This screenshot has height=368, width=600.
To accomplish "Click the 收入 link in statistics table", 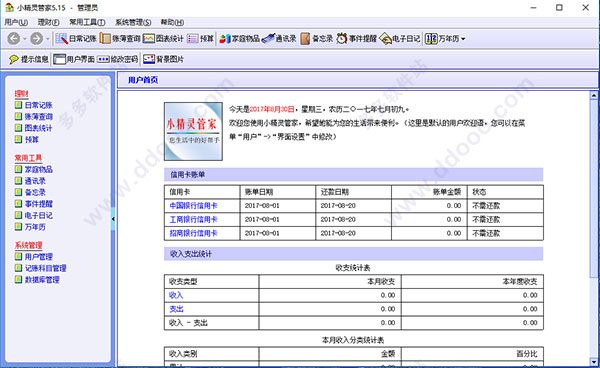I will (x=176, y=295).
